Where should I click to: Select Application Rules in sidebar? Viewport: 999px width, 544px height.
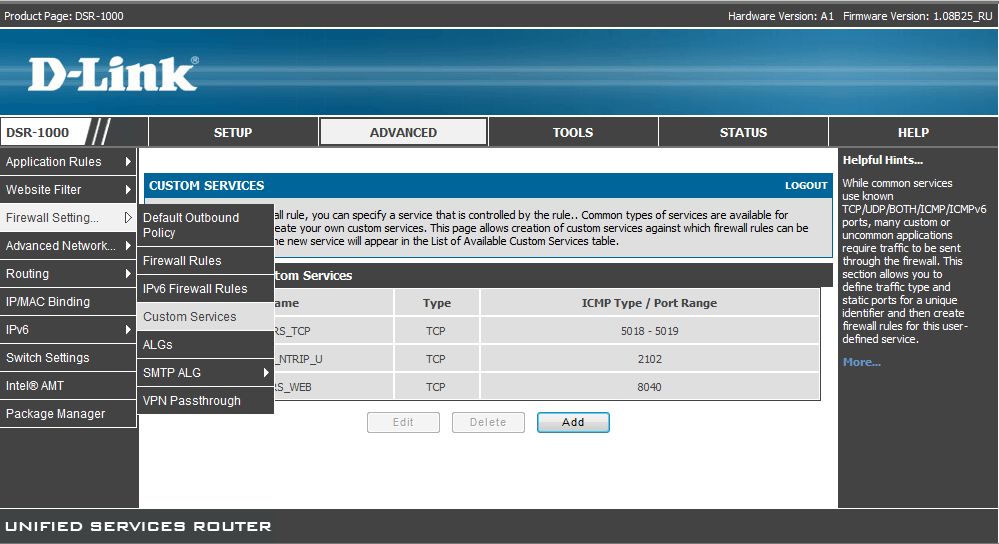[x=68, y=162]
